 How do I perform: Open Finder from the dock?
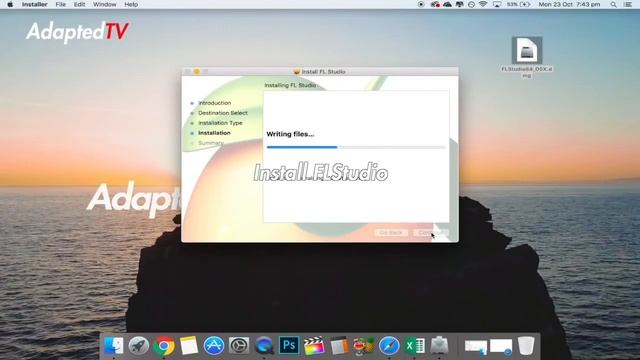114,346
